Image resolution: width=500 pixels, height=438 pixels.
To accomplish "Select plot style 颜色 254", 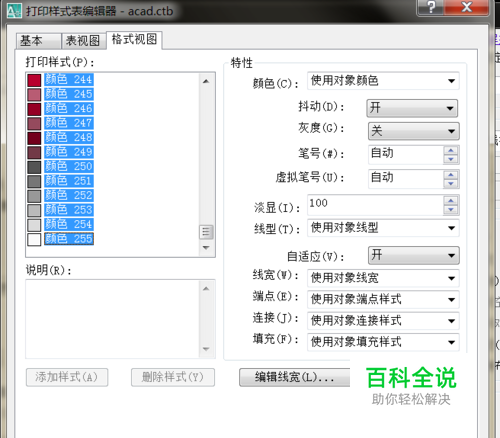I will (x=69, y=224).
